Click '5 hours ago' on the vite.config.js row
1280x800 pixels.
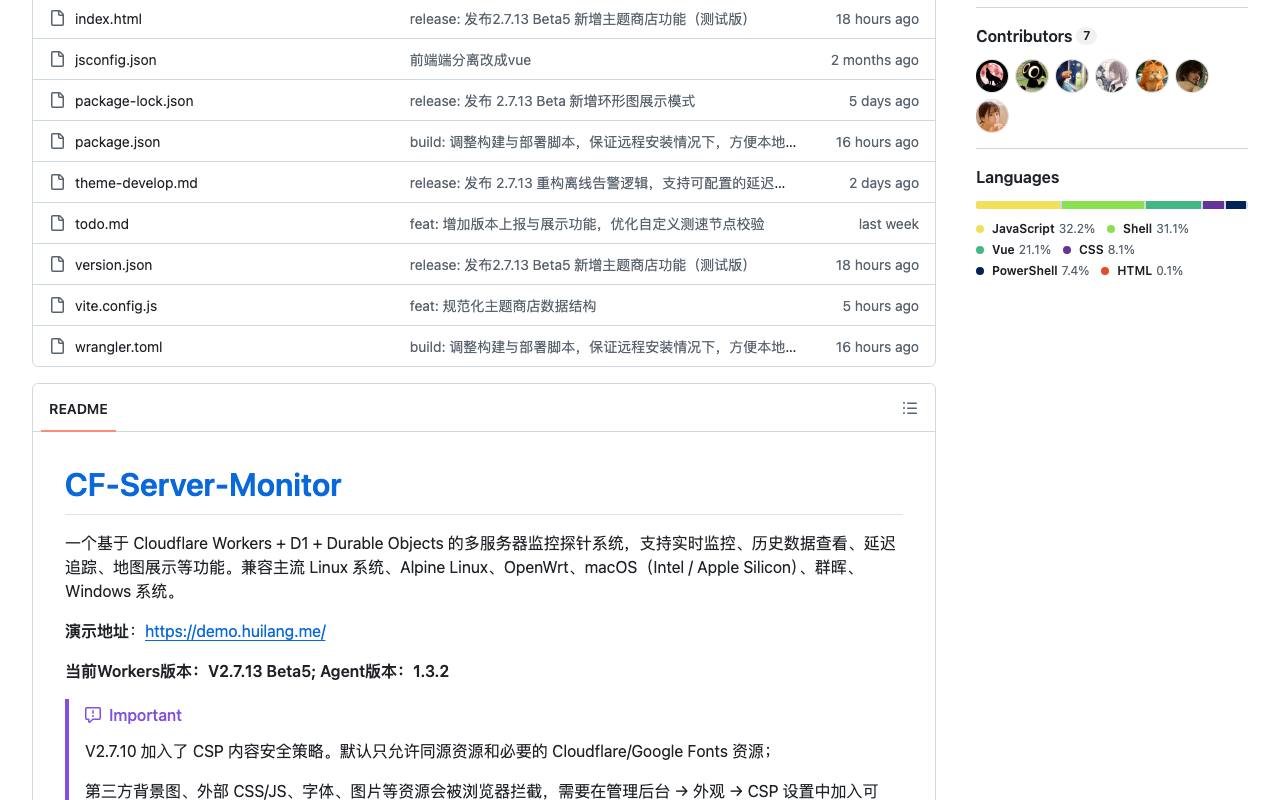point(881,306)
